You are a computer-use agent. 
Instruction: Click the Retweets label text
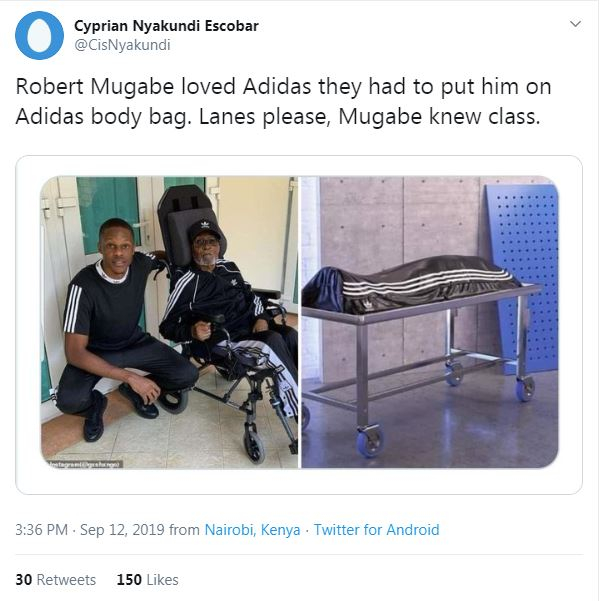[66, 580]
